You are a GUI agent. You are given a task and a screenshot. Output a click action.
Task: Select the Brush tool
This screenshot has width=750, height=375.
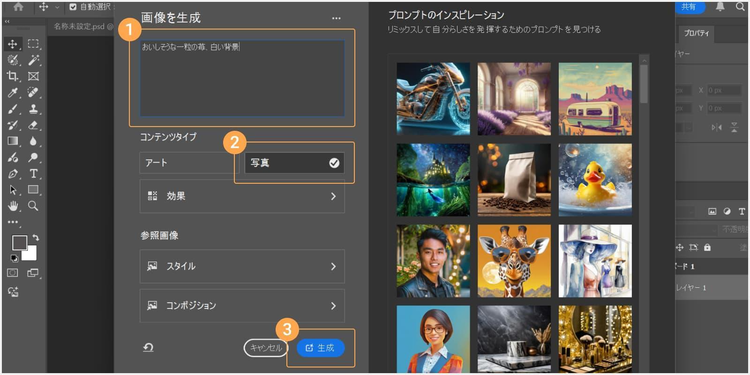tap(13, 109)
